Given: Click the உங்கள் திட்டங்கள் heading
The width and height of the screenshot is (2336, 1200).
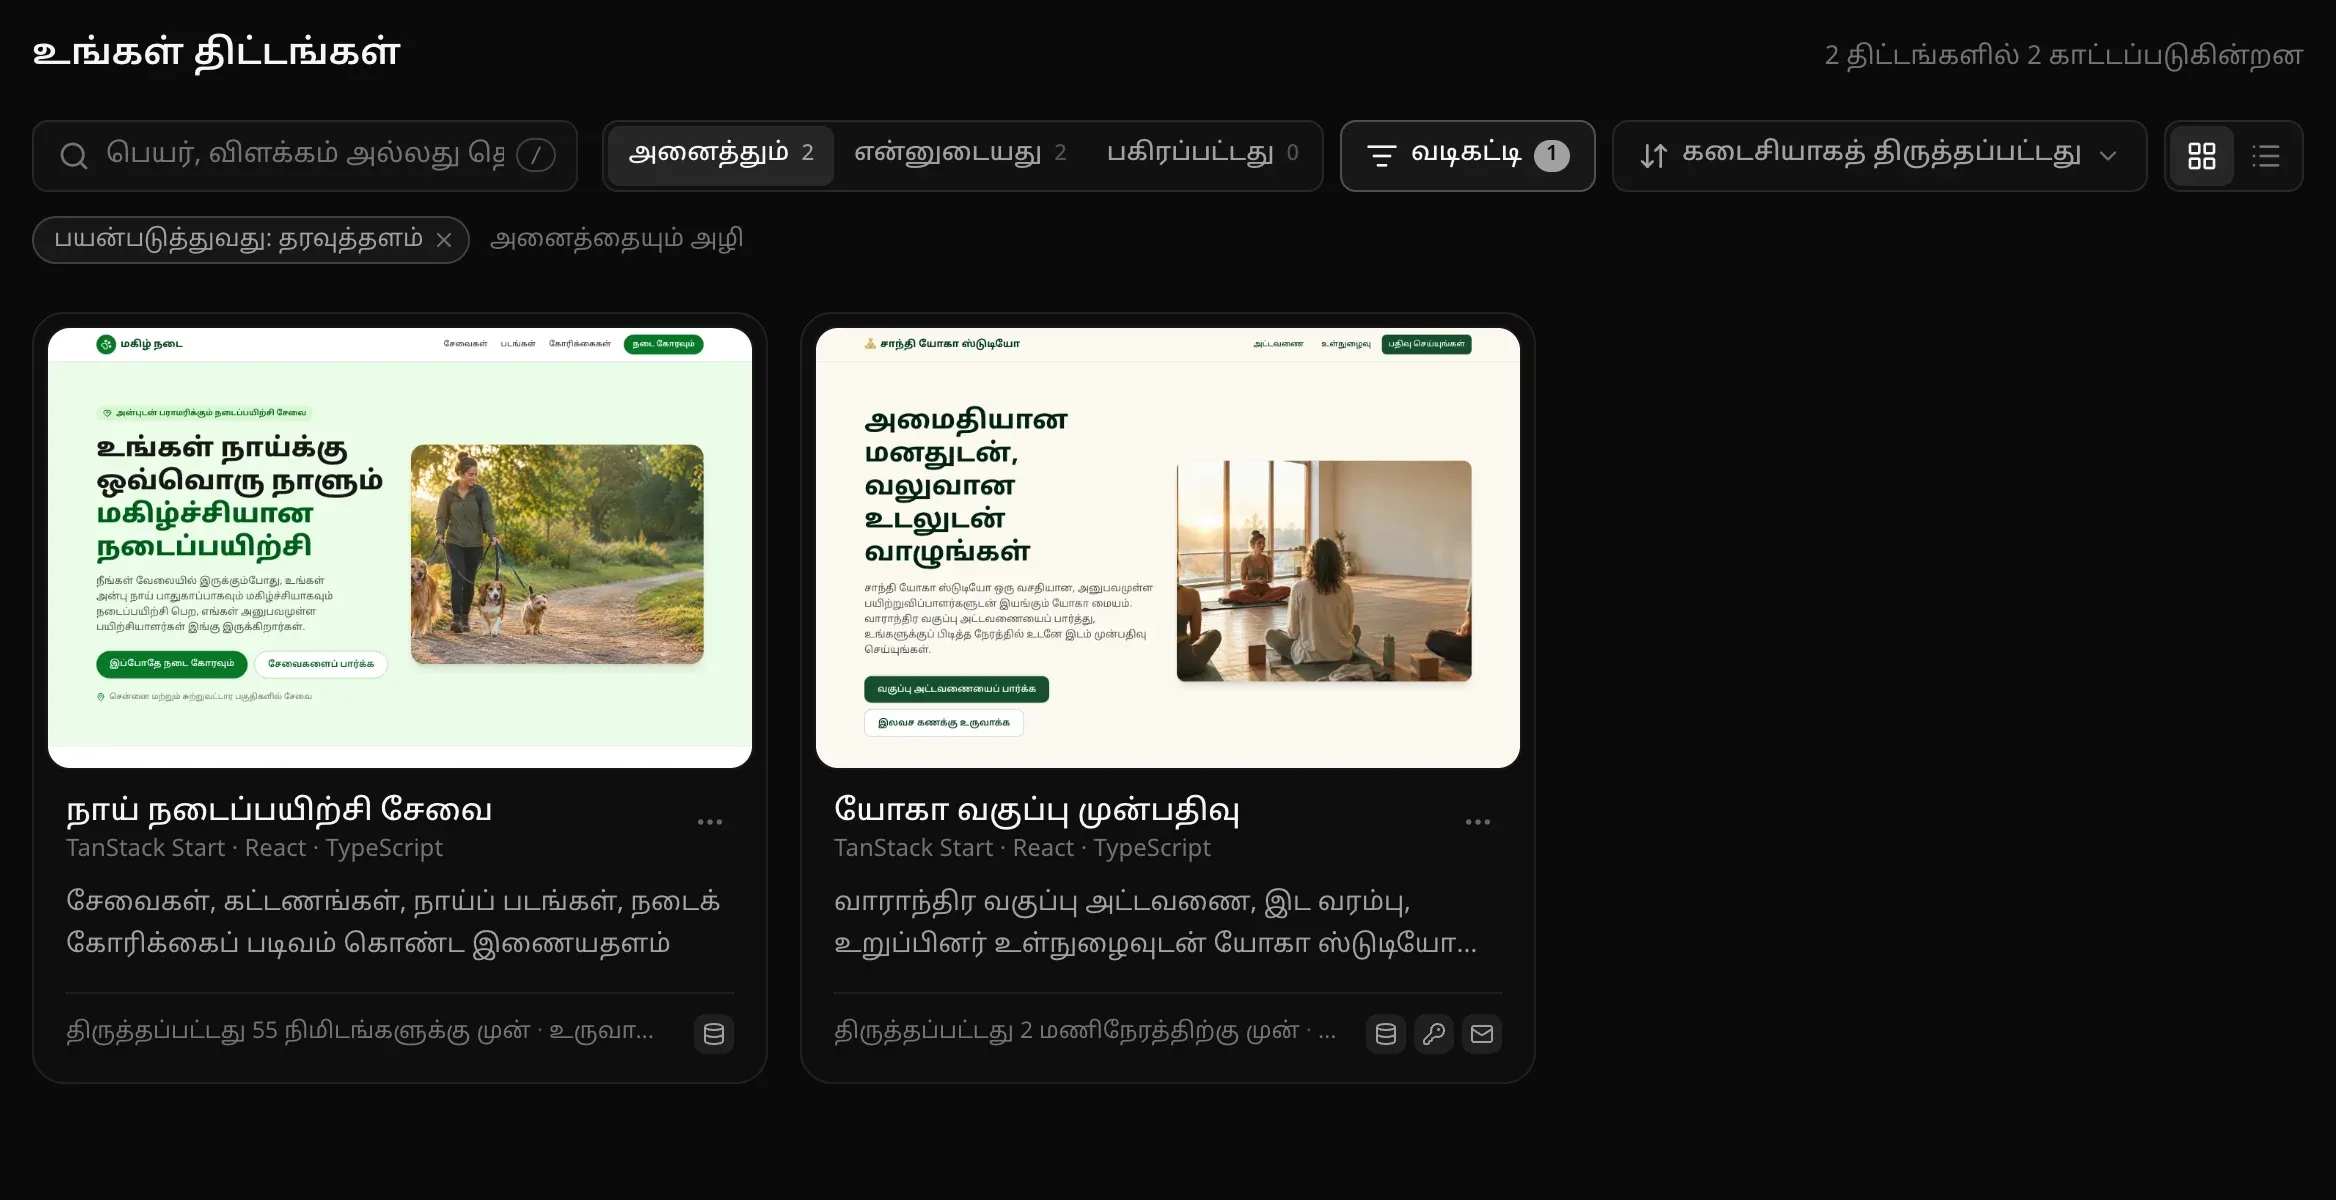Looking at the screenshot, I should [x=216, y=52].
